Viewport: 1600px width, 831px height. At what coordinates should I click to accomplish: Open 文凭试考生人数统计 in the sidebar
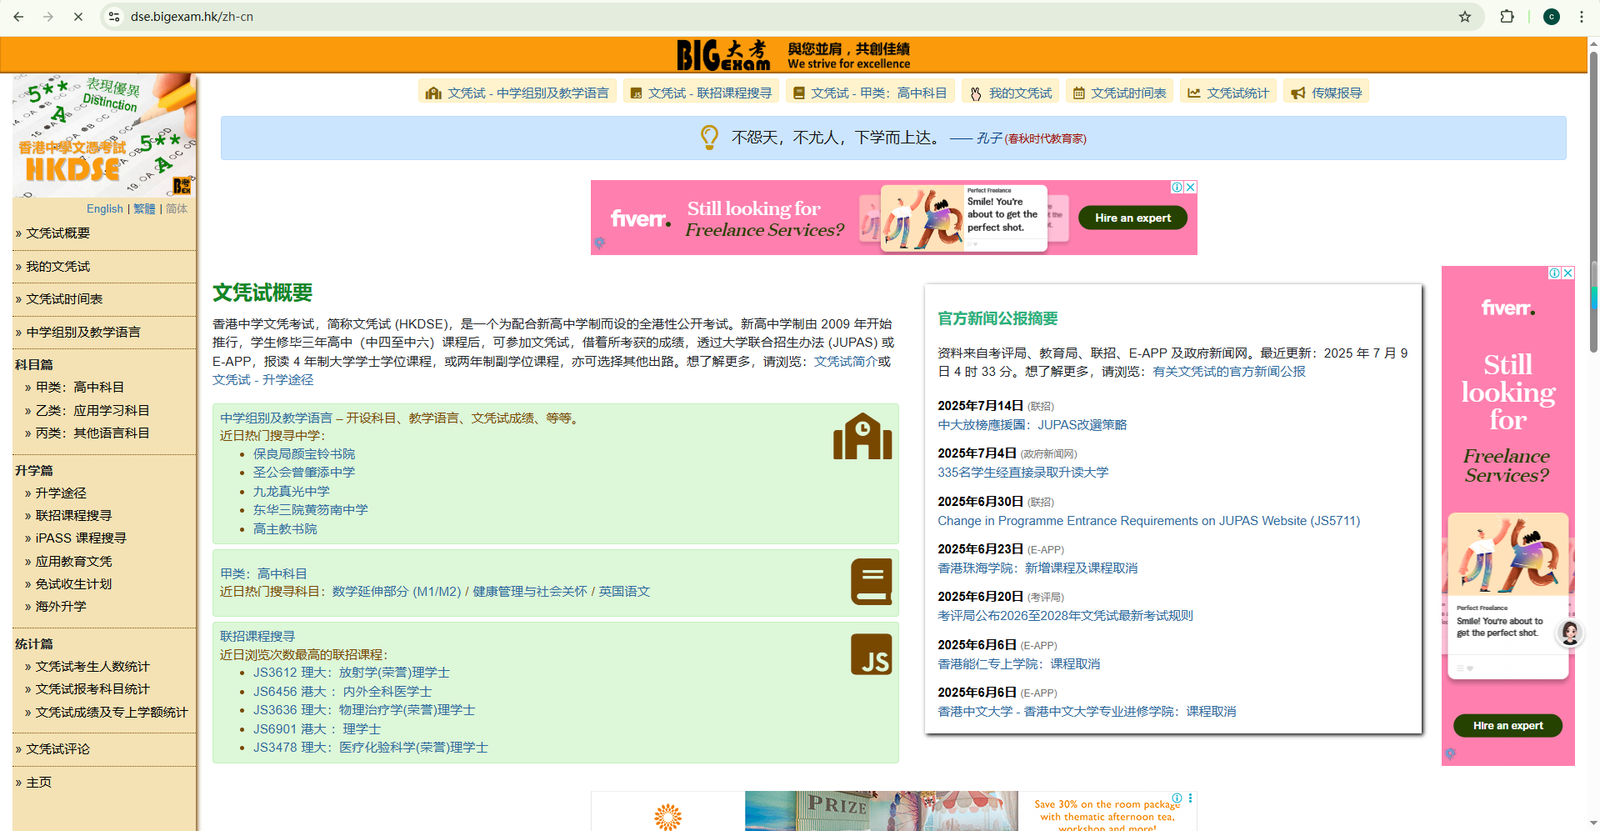click(x=92, y=666)
